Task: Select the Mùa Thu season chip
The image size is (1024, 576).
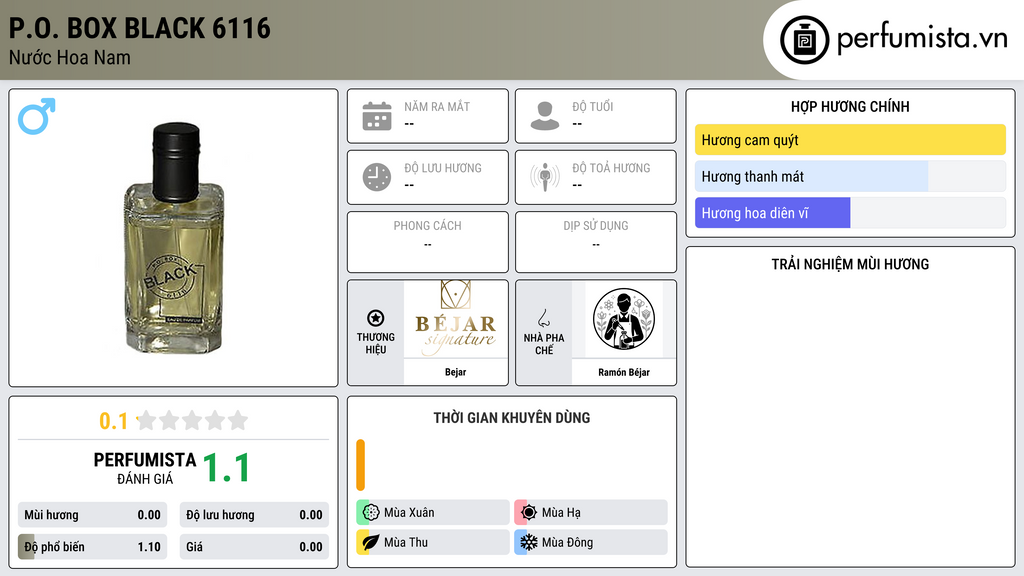Action: 432,542
